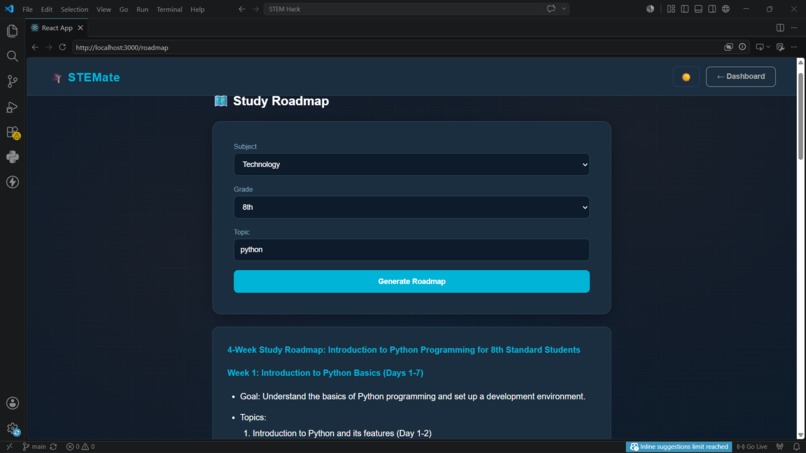The height and width of the screenshot is (453, 806).
Task: Click the Generate Roadmap button
Action: [x=411, y=282]
